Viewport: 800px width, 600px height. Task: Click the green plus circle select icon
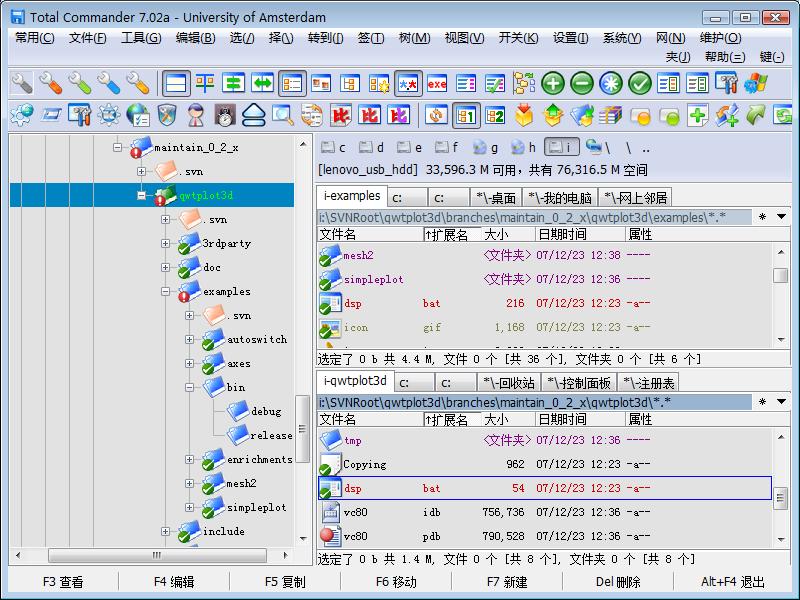click(x=553, y=84)
